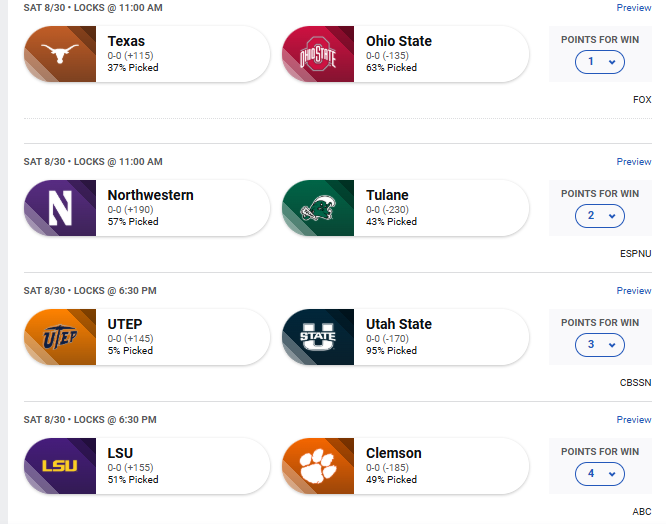
Task: Select the Tulane Green Wave logo
Action: pos(318,208)
